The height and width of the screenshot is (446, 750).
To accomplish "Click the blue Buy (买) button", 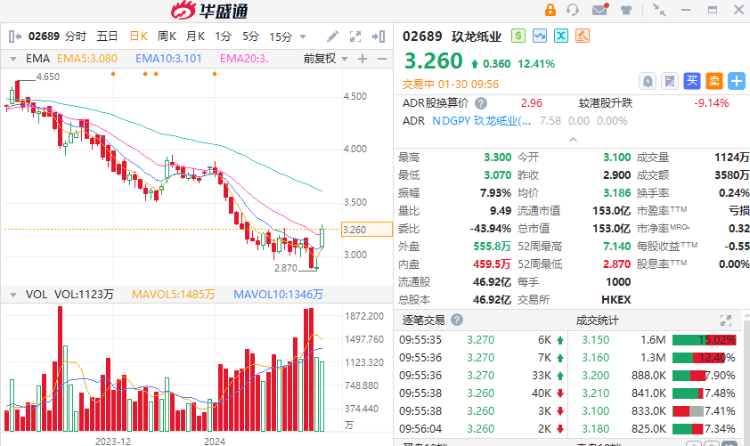I will click(692, 81).
